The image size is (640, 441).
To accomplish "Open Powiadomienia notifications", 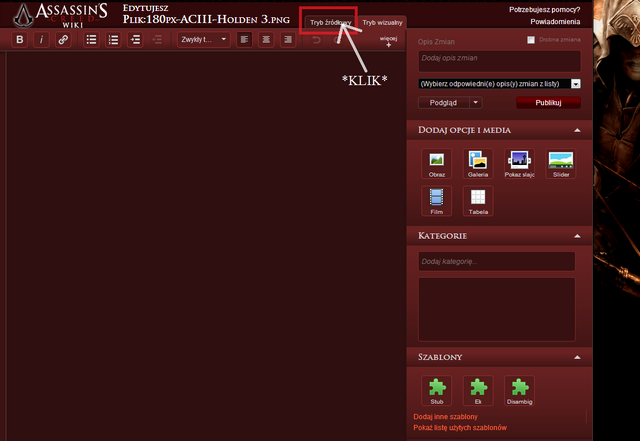I will tap(555, 22).
